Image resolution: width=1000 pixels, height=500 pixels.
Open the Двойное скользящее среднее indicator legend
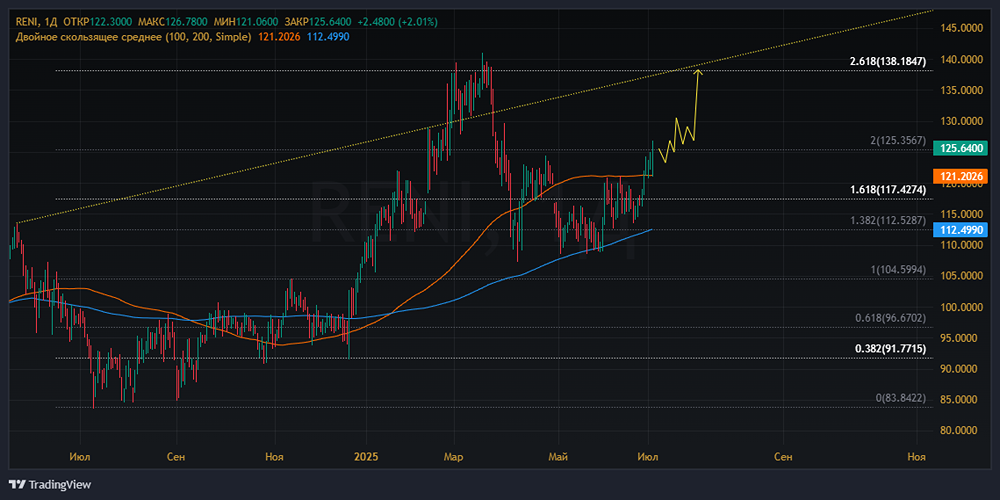click(132, 37)
